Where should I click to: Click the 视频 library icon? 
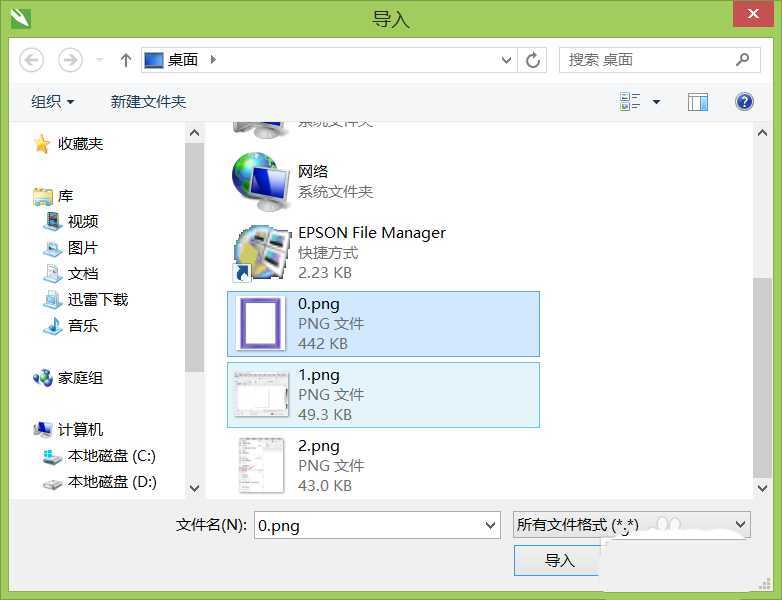(x=52, y=221)
